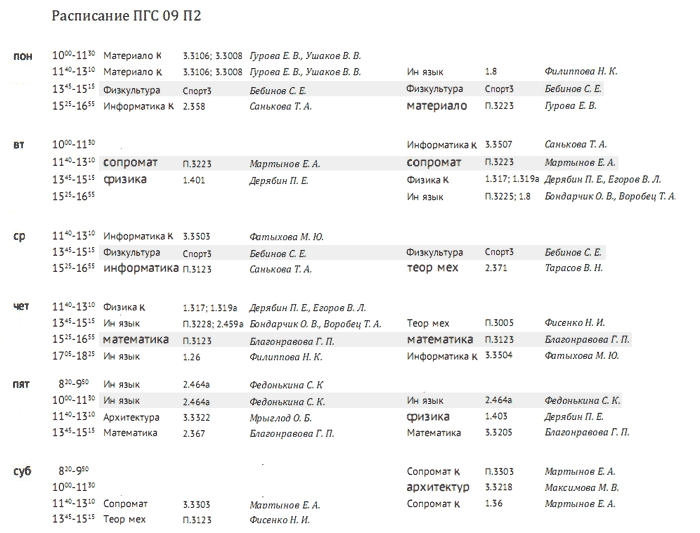Screen dimensions: 700x533
Task: Click room number 3.3218
Action: 498,488
